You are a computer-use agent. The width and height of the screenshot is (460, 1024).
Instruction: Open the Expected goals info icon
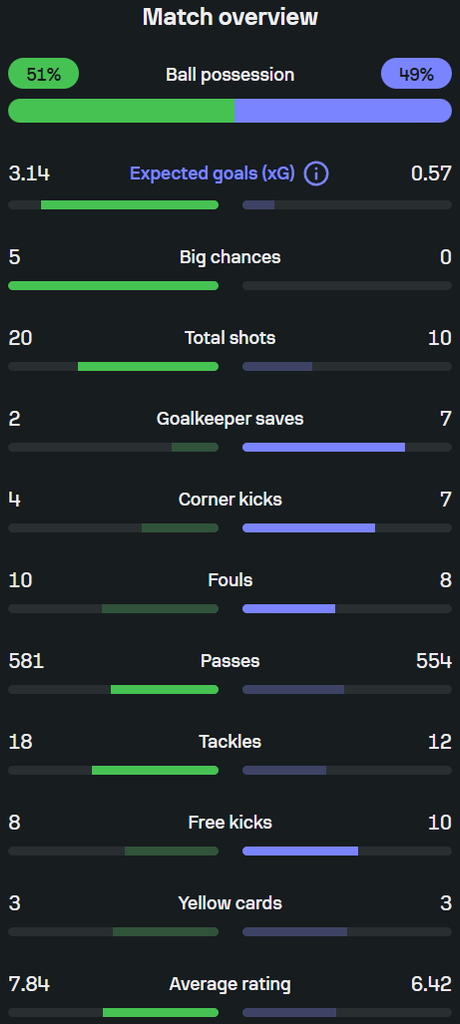click(x=316, y=174)
